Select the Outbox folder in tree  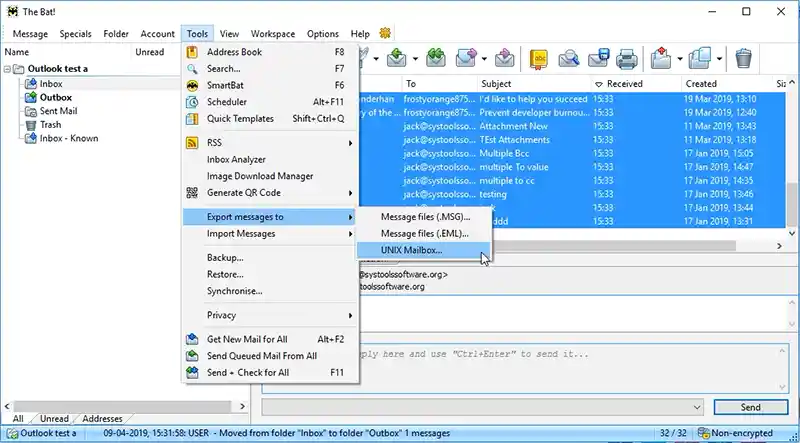coord(56,97)
